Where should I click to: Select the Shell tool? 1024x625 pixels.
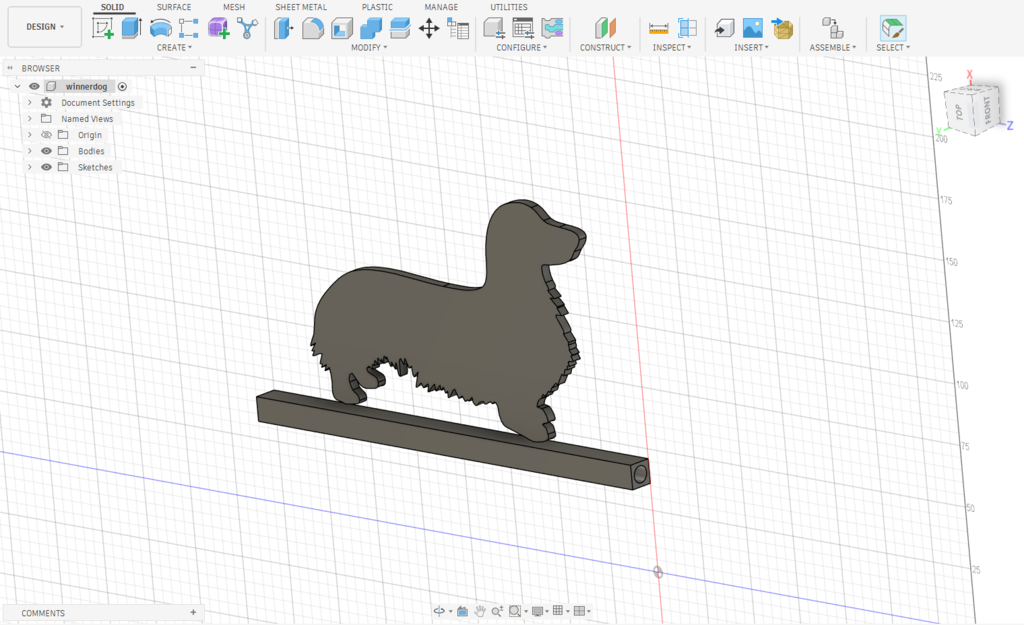coord(342,28)
